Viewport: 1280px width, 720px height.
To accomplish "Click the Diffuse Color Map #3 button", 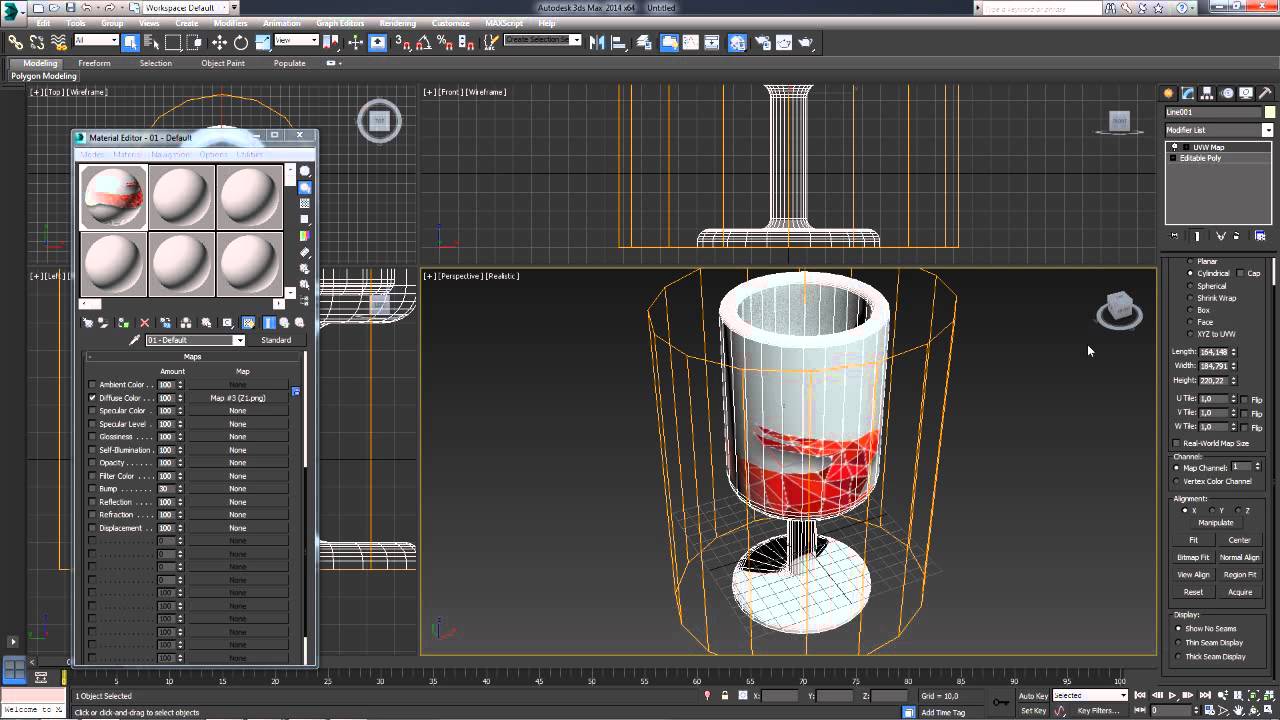I will [237, 398].
